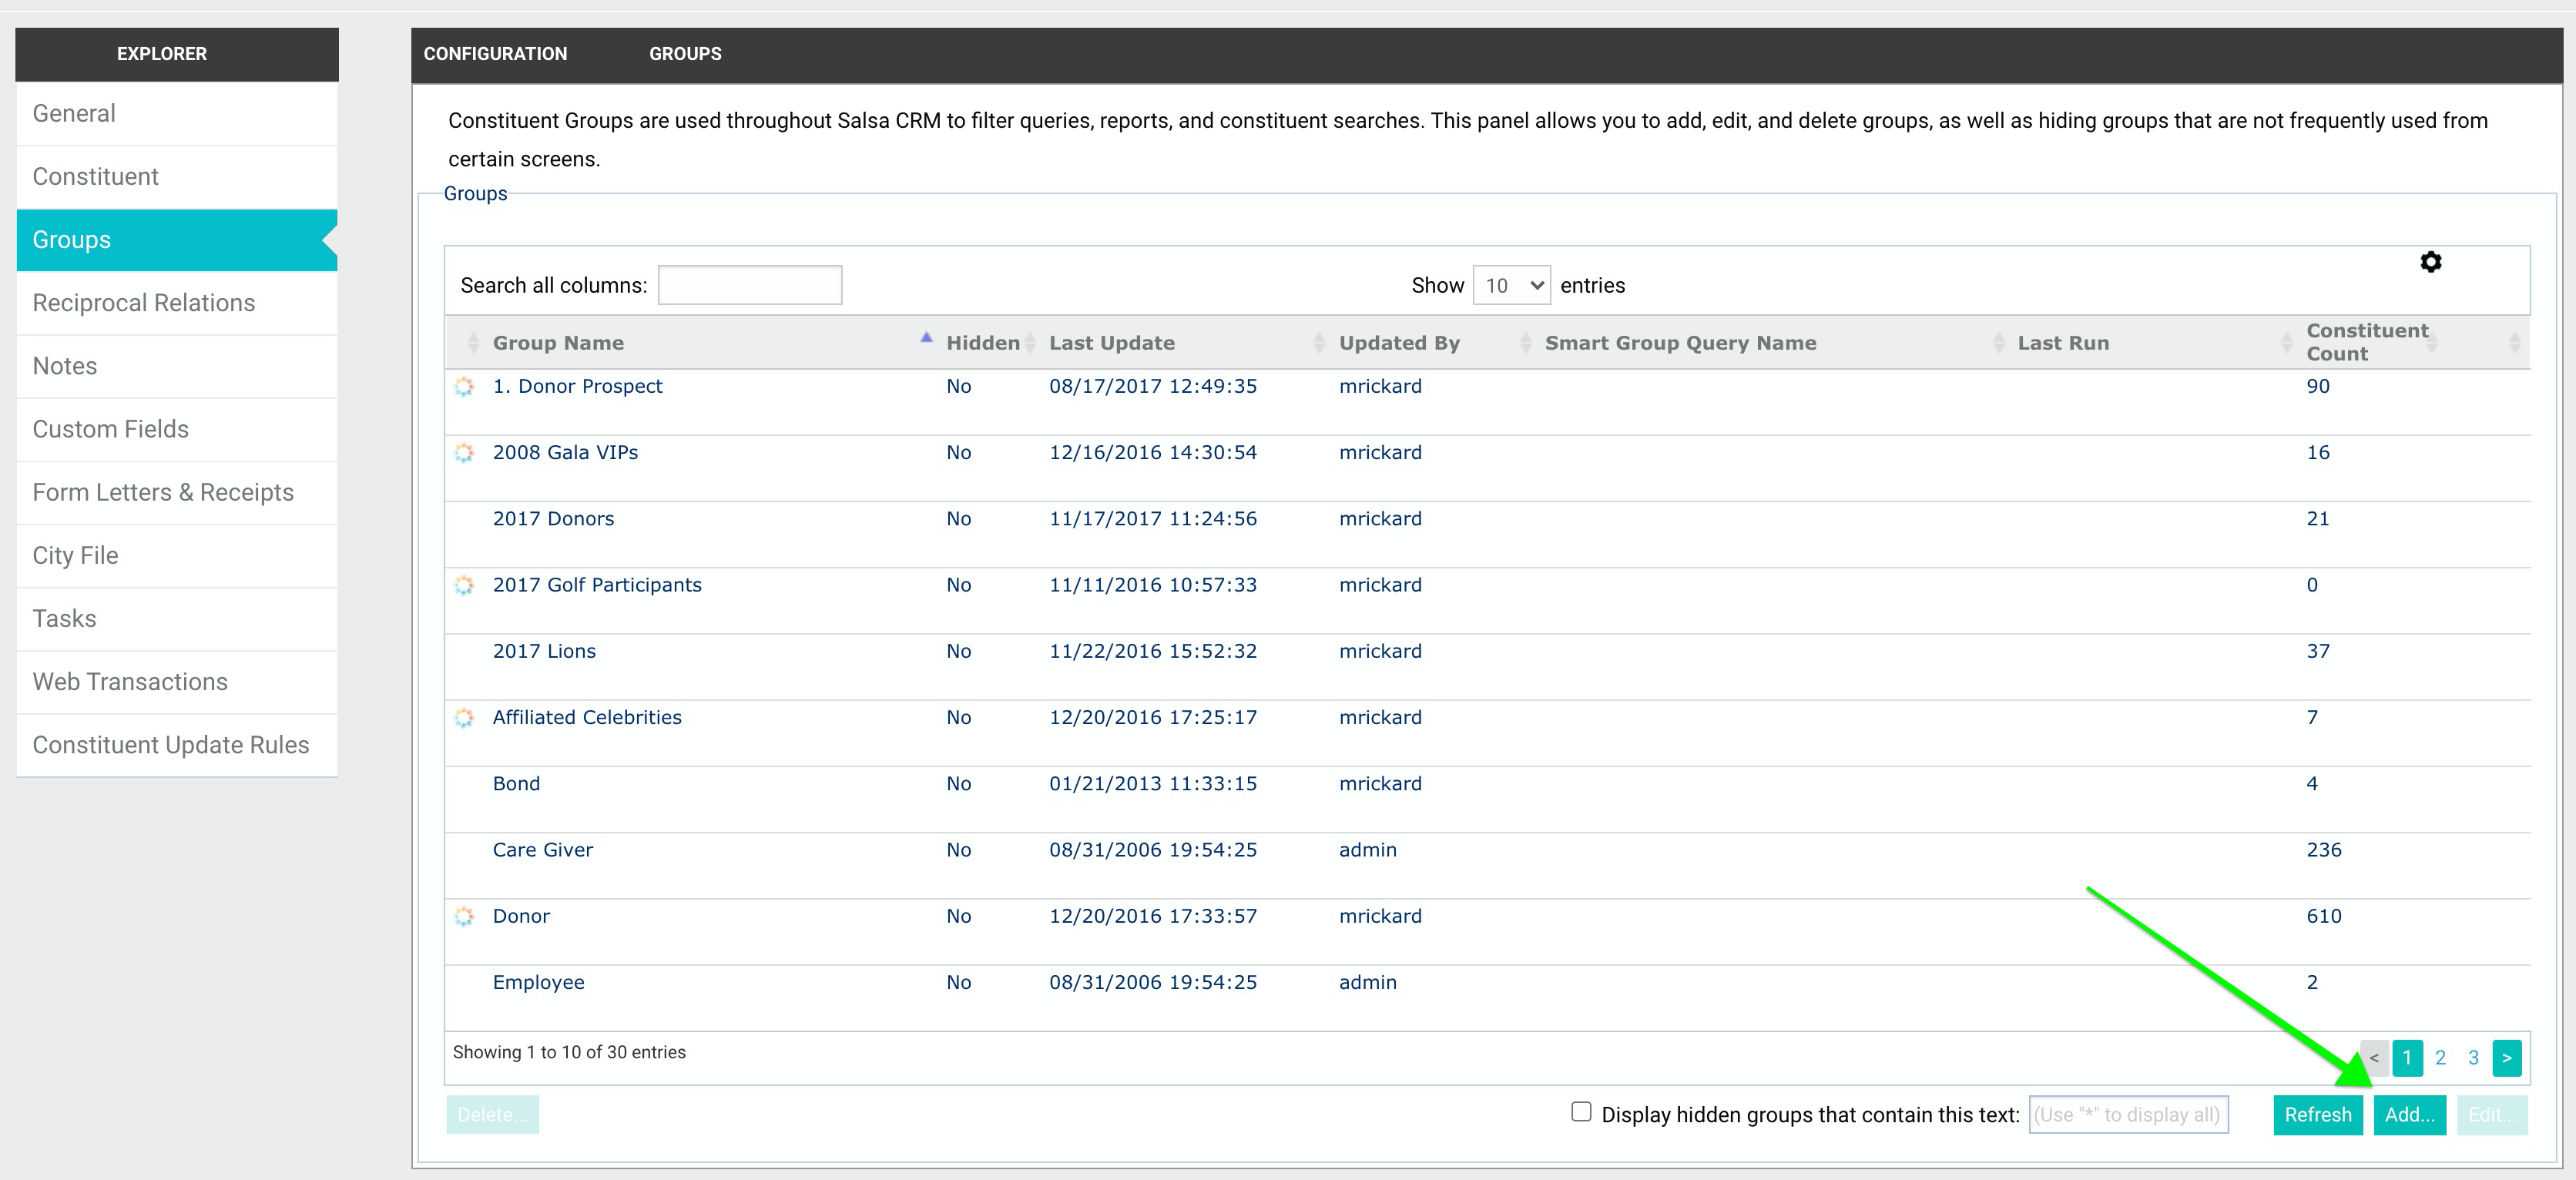Sort by Constituent Count column header
Viewport: 2576px width, 1180px height.
click(2366, 342)
